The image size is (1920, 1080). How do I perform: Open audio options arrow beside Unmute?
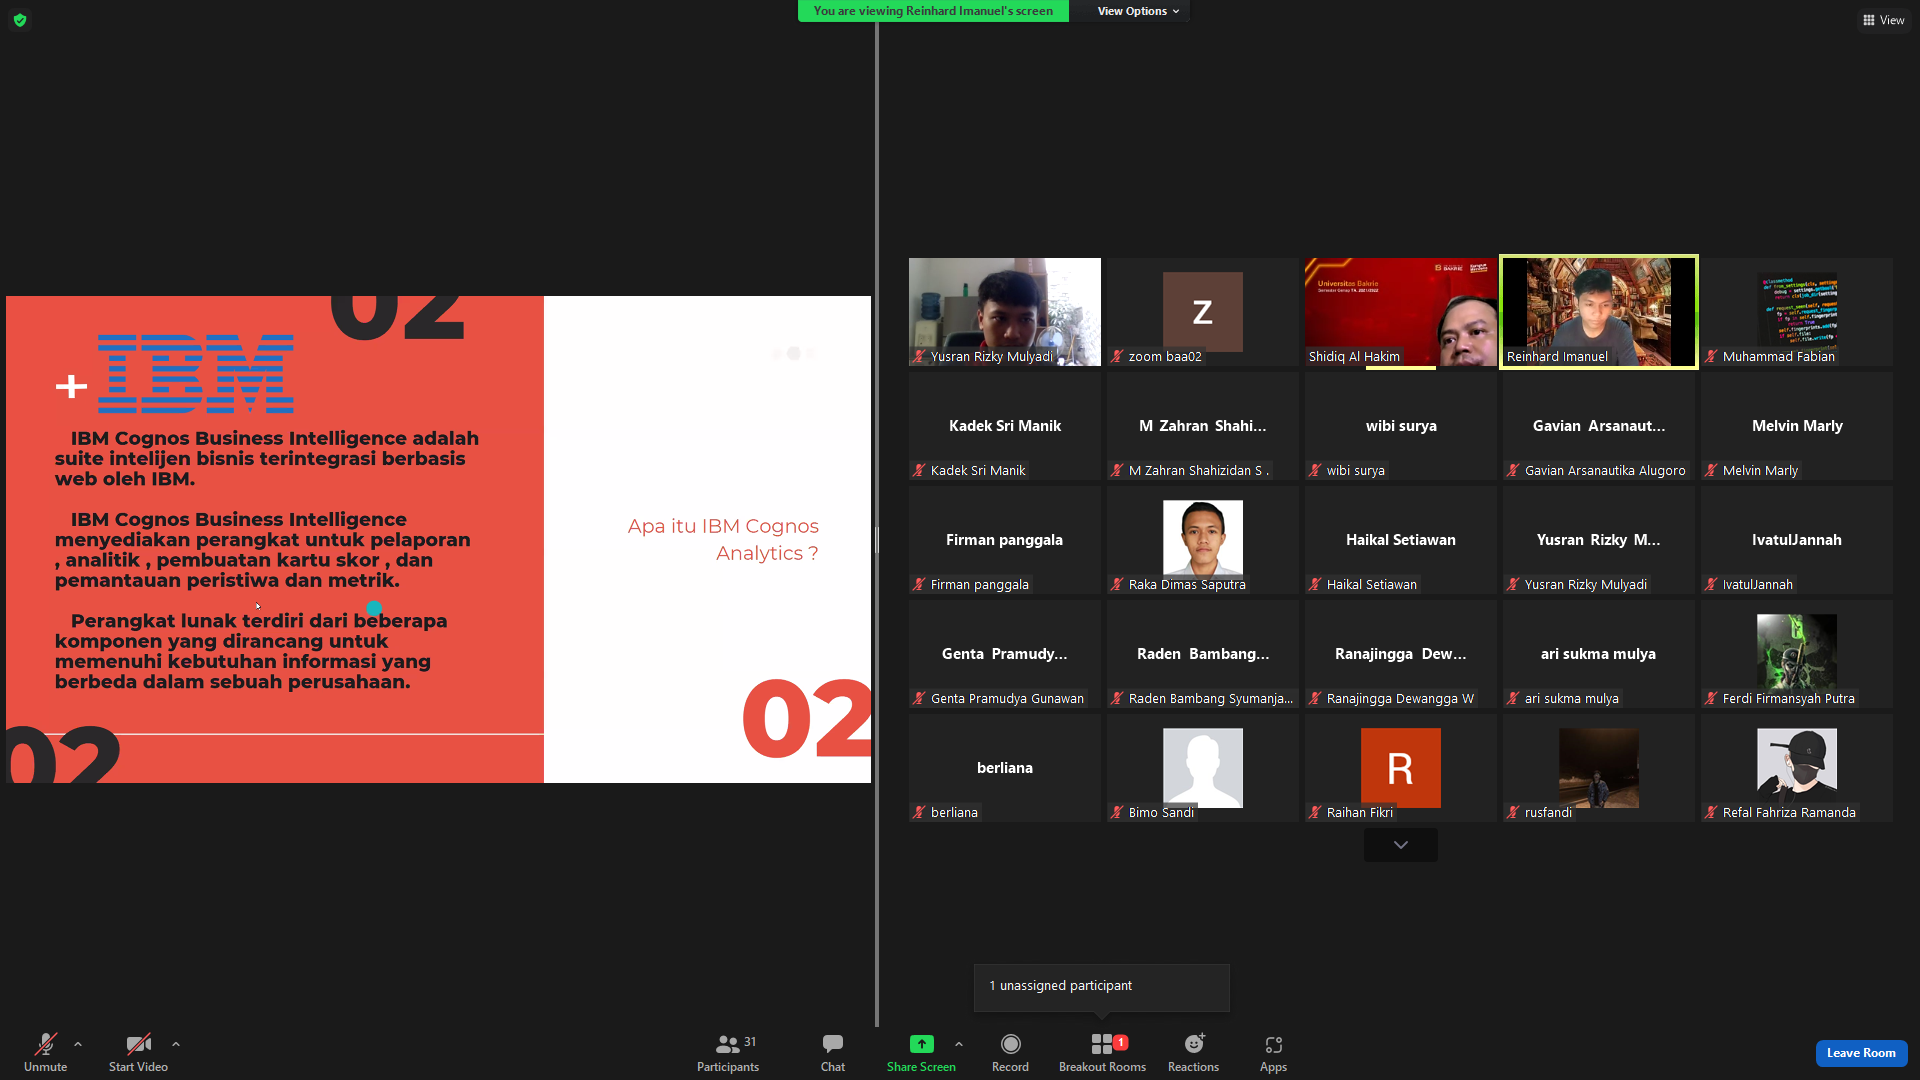[78, 1044]
